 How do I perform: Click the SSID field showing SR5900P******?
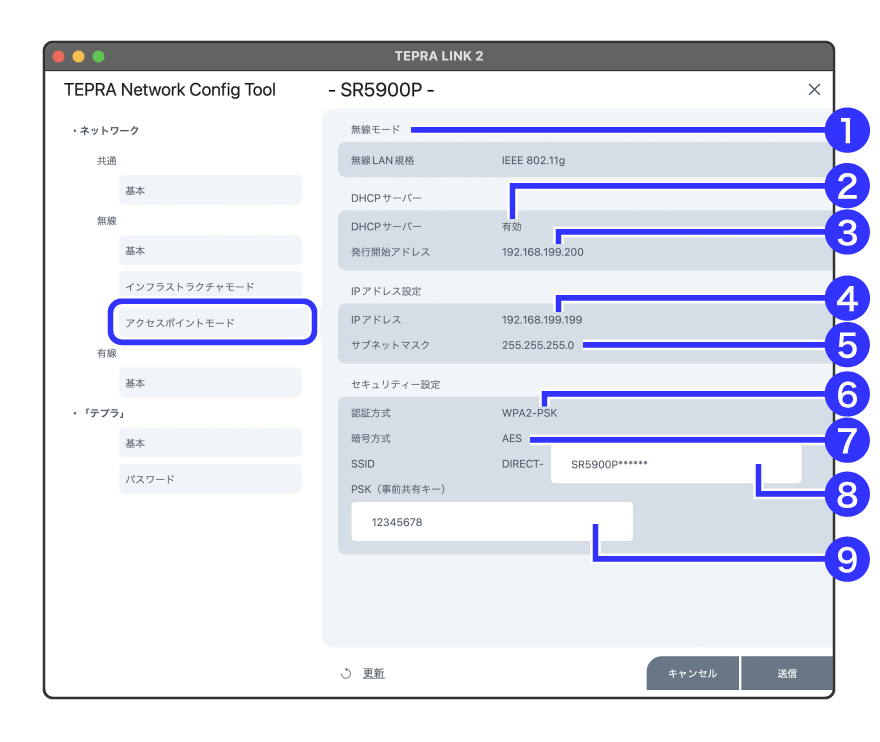[x=675, y=465]
